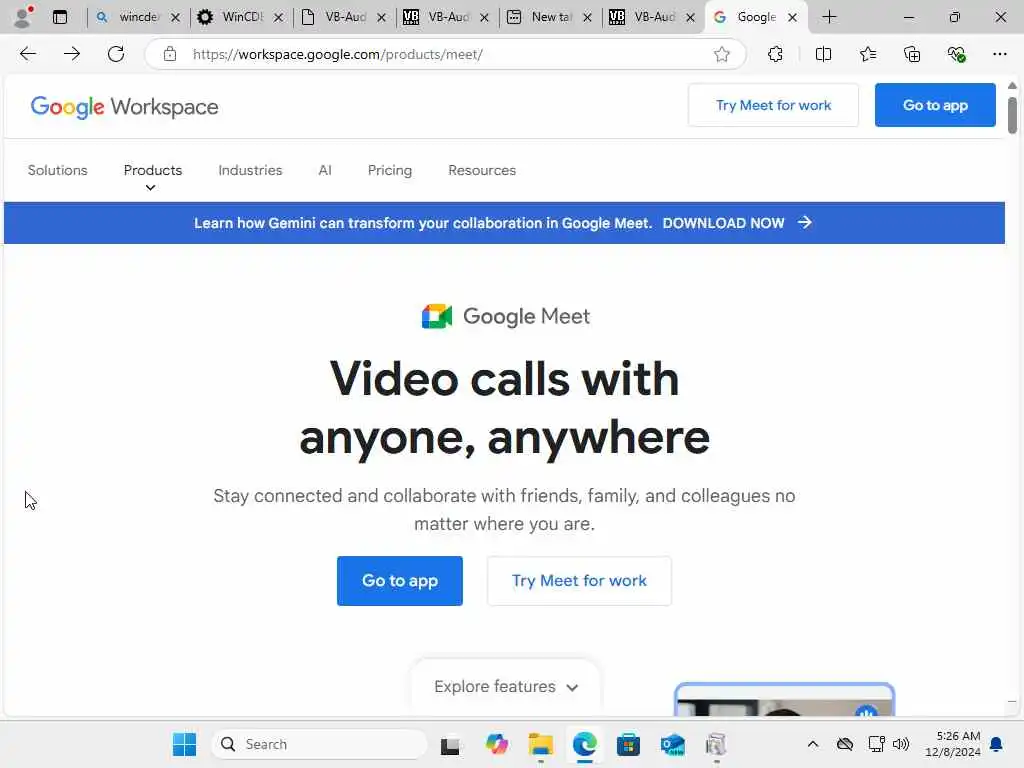This screenshot has height=768, width=1024.
Task: Open the AI nav item
Action: pyautogui.click(x=325, y=170)
